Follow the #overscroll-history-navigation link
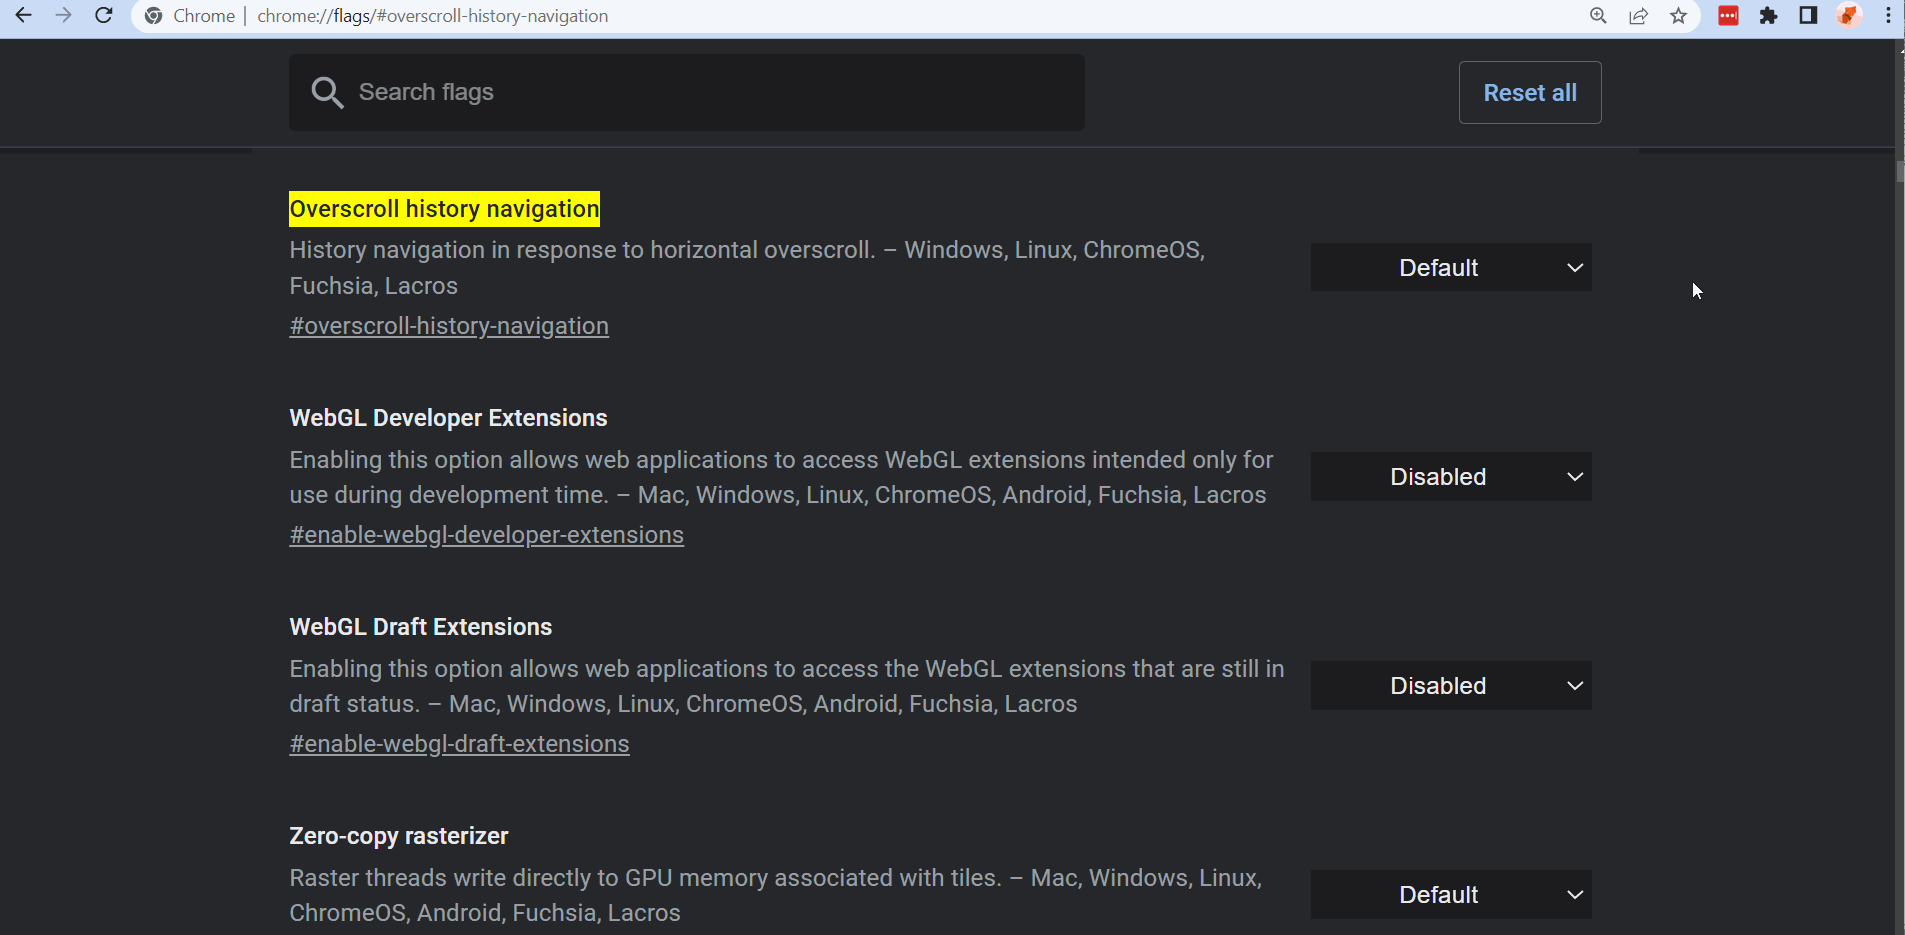Screen dimensions: 1905x935 click(x=449, y=327)
